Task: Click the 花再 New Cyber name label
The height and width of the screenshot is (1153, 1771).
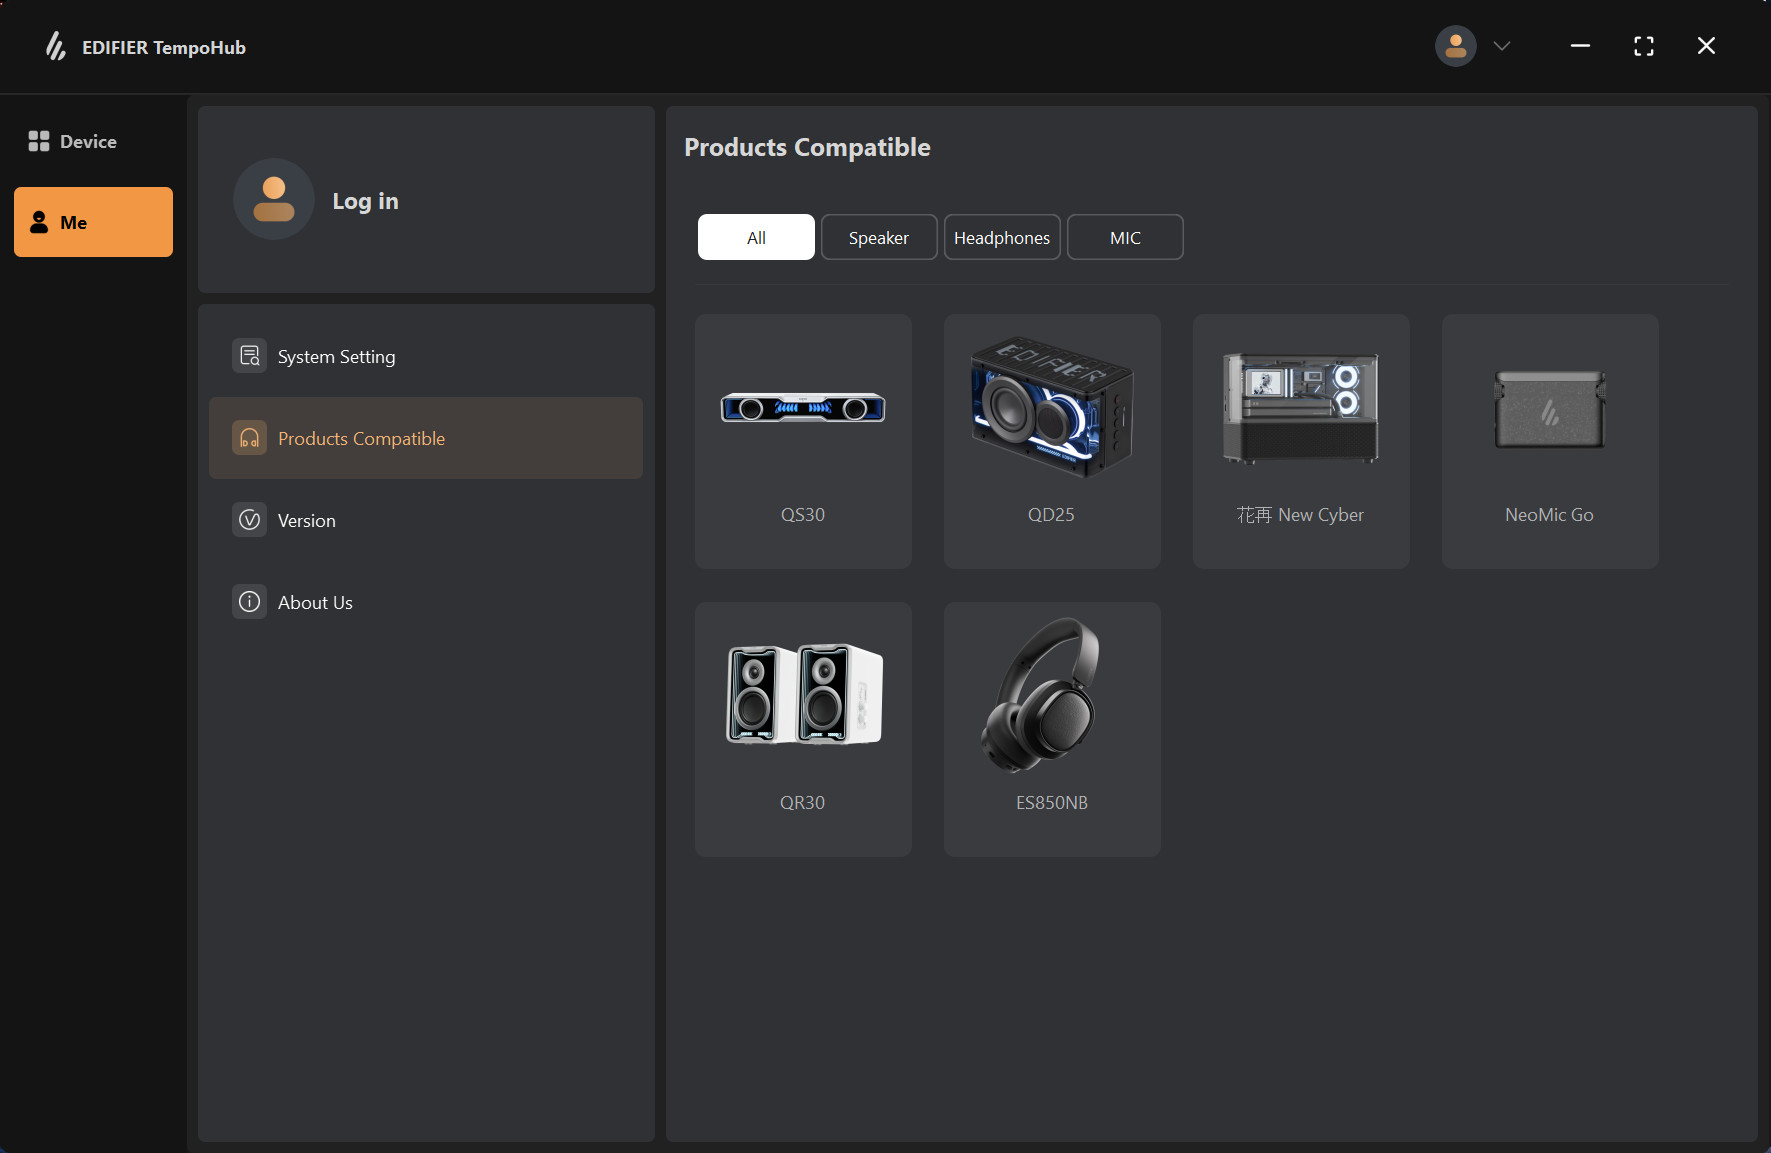Action: point(1300,515)
